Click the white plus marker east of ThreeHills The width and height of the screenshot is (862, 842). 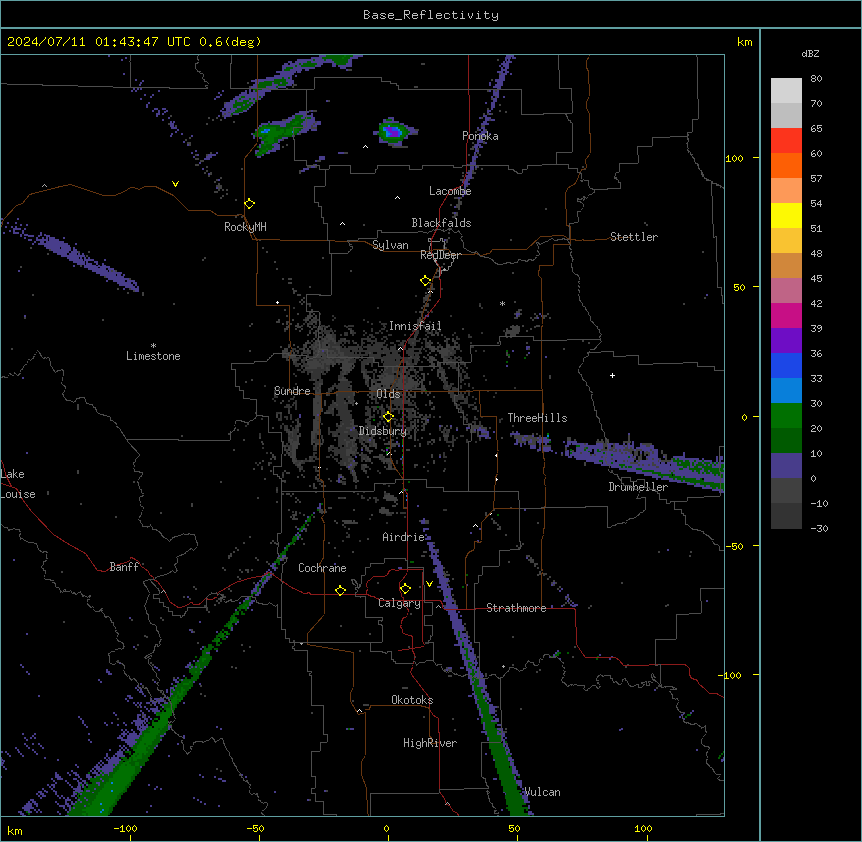(x=612, y=375)
